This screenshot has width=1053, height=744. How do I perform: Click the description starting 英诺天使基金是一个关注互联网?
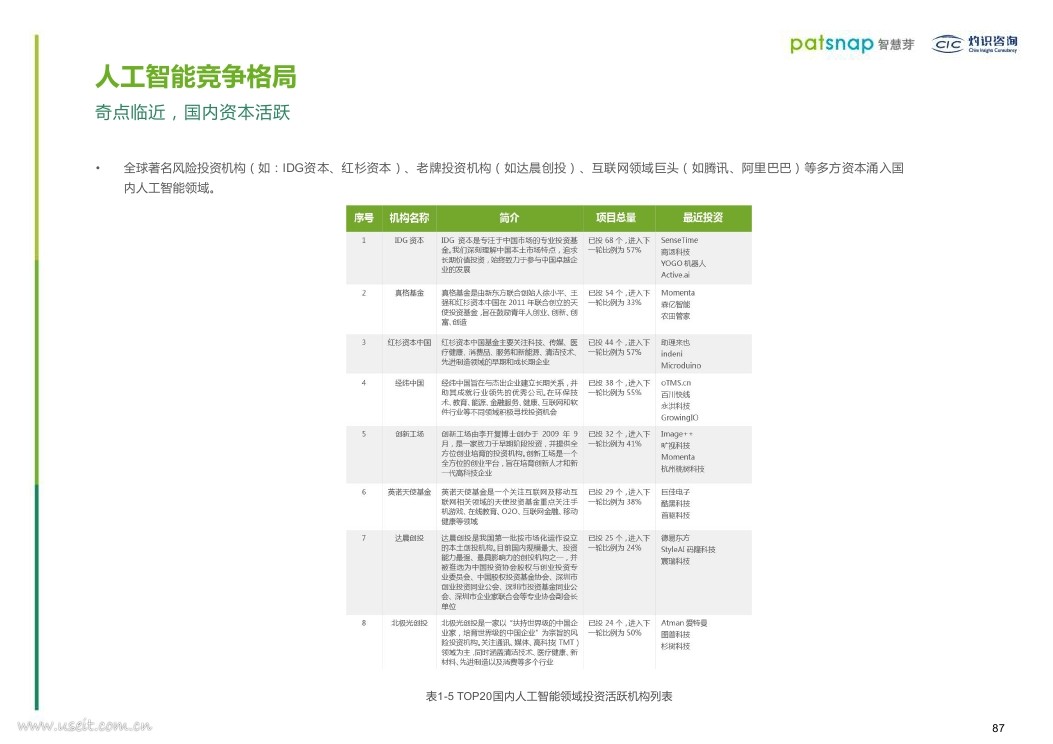click(x=509, y=507)
